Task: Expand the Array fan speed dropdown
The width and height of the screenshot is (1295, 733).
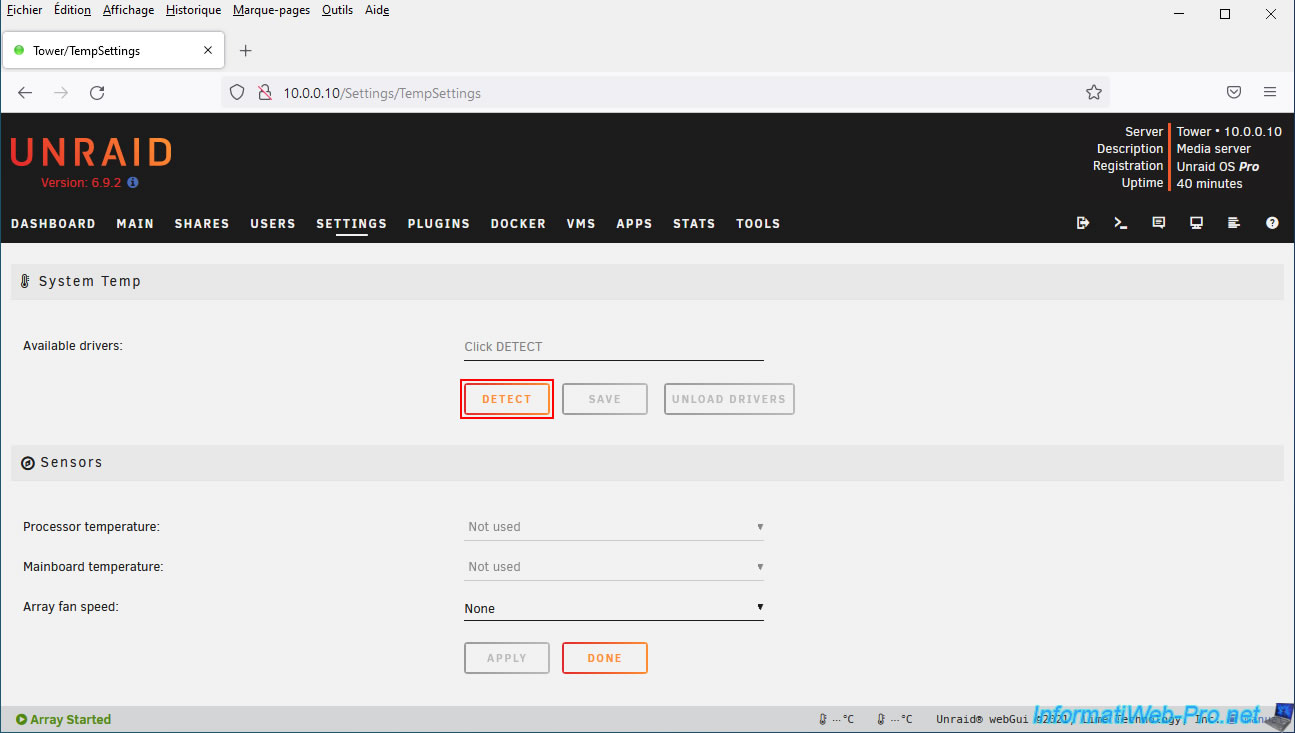Action: pyautogui.click(x=613, y=608)
